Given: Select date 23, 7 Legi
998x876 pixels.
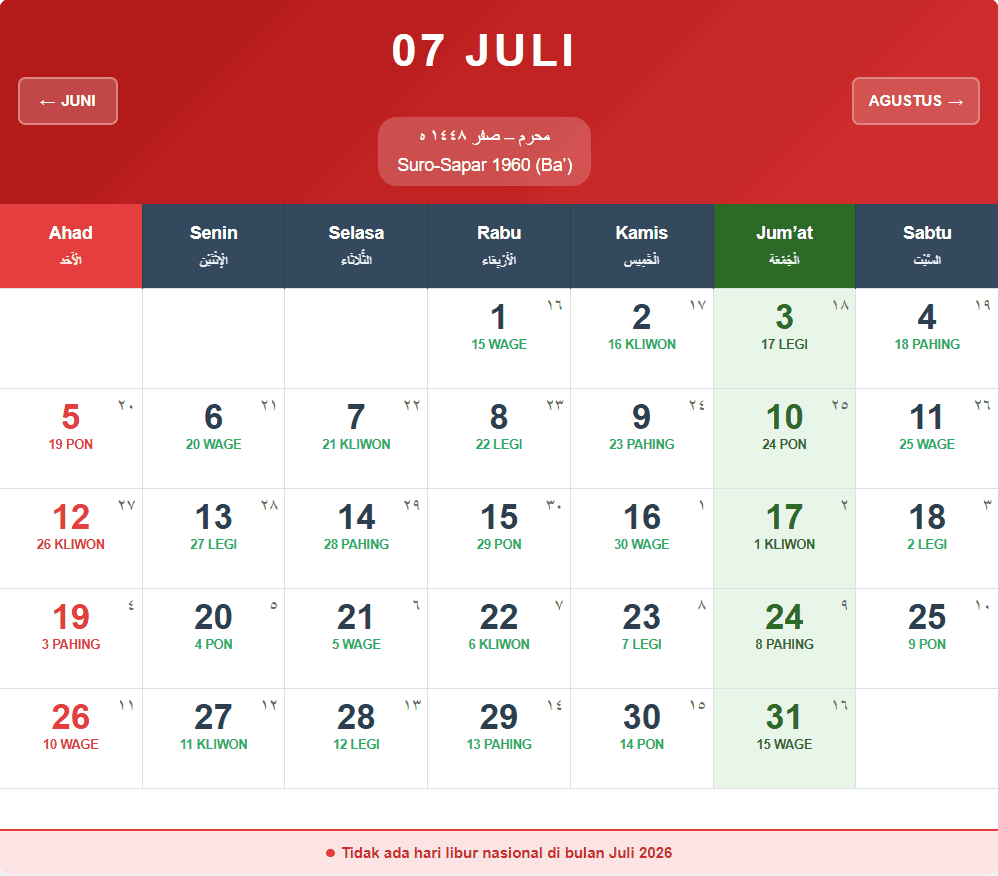Looking at the screenshot, I should 642,639.
